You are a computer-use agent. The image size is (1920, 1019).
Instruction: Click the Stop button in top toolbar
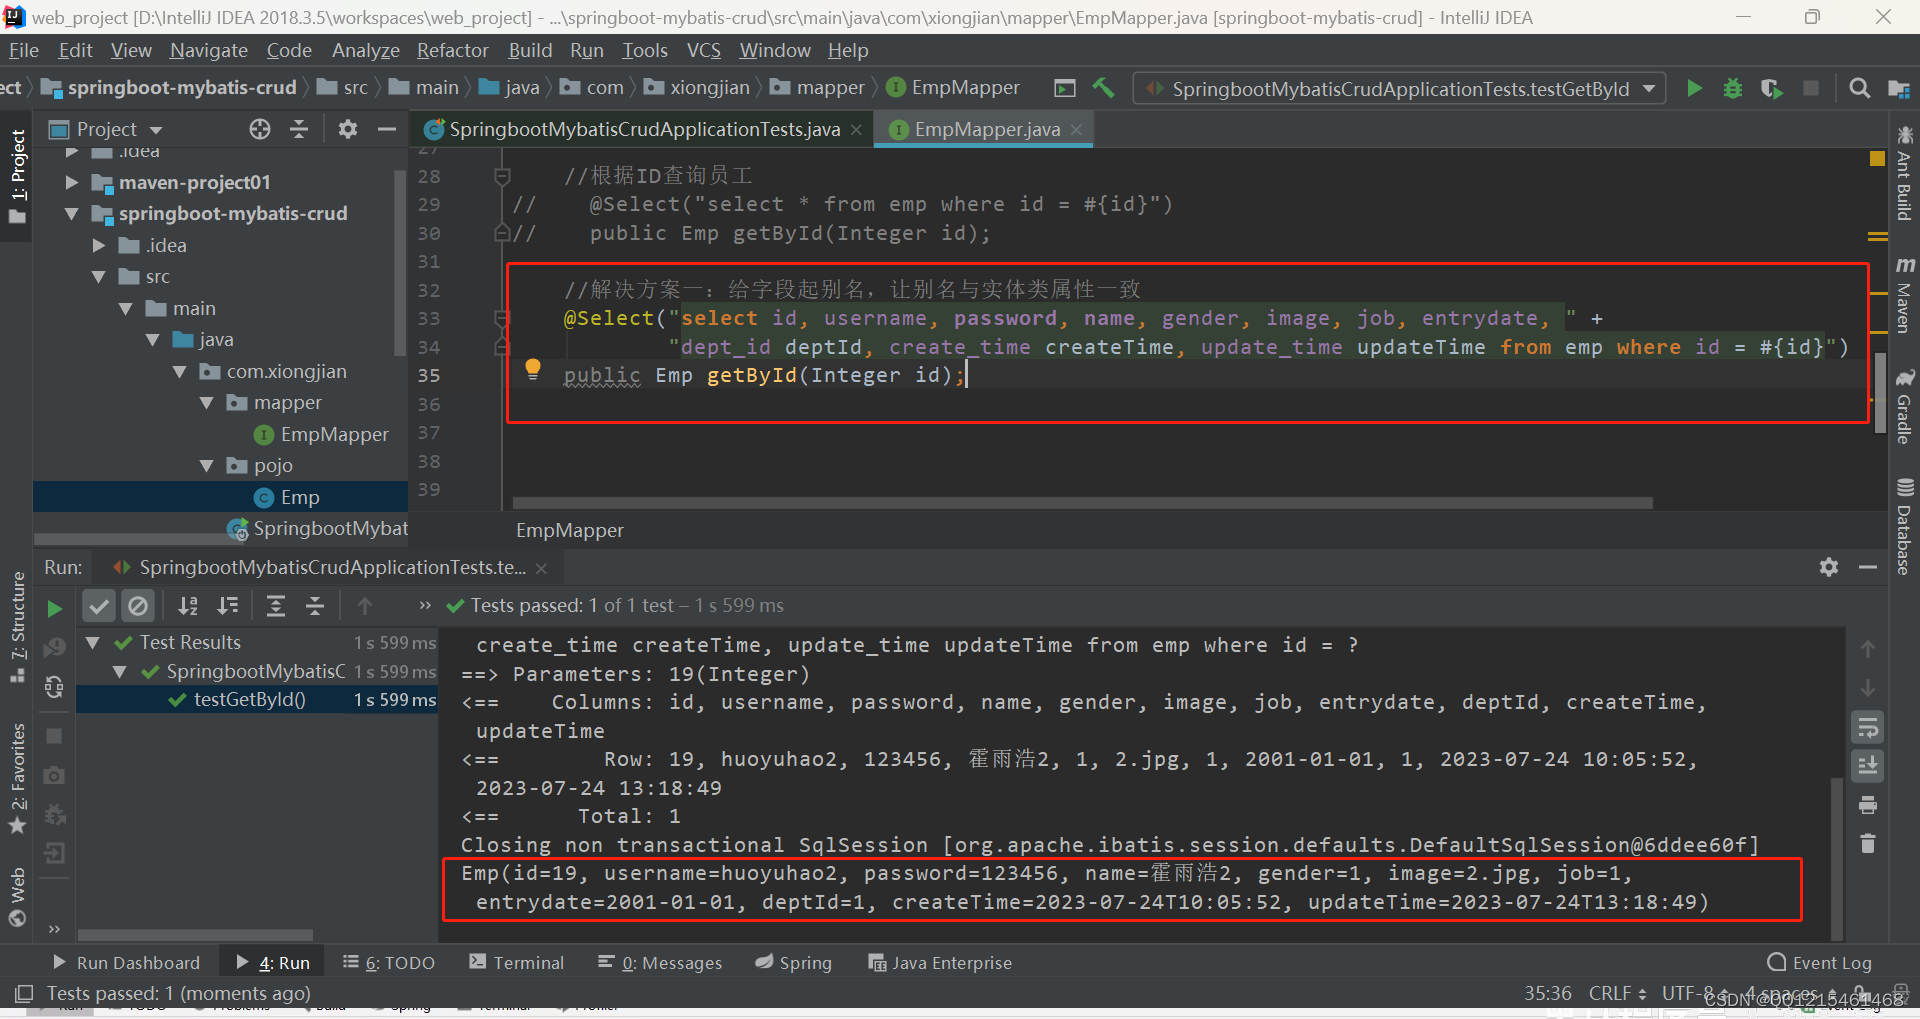[x=1810, y=88]
